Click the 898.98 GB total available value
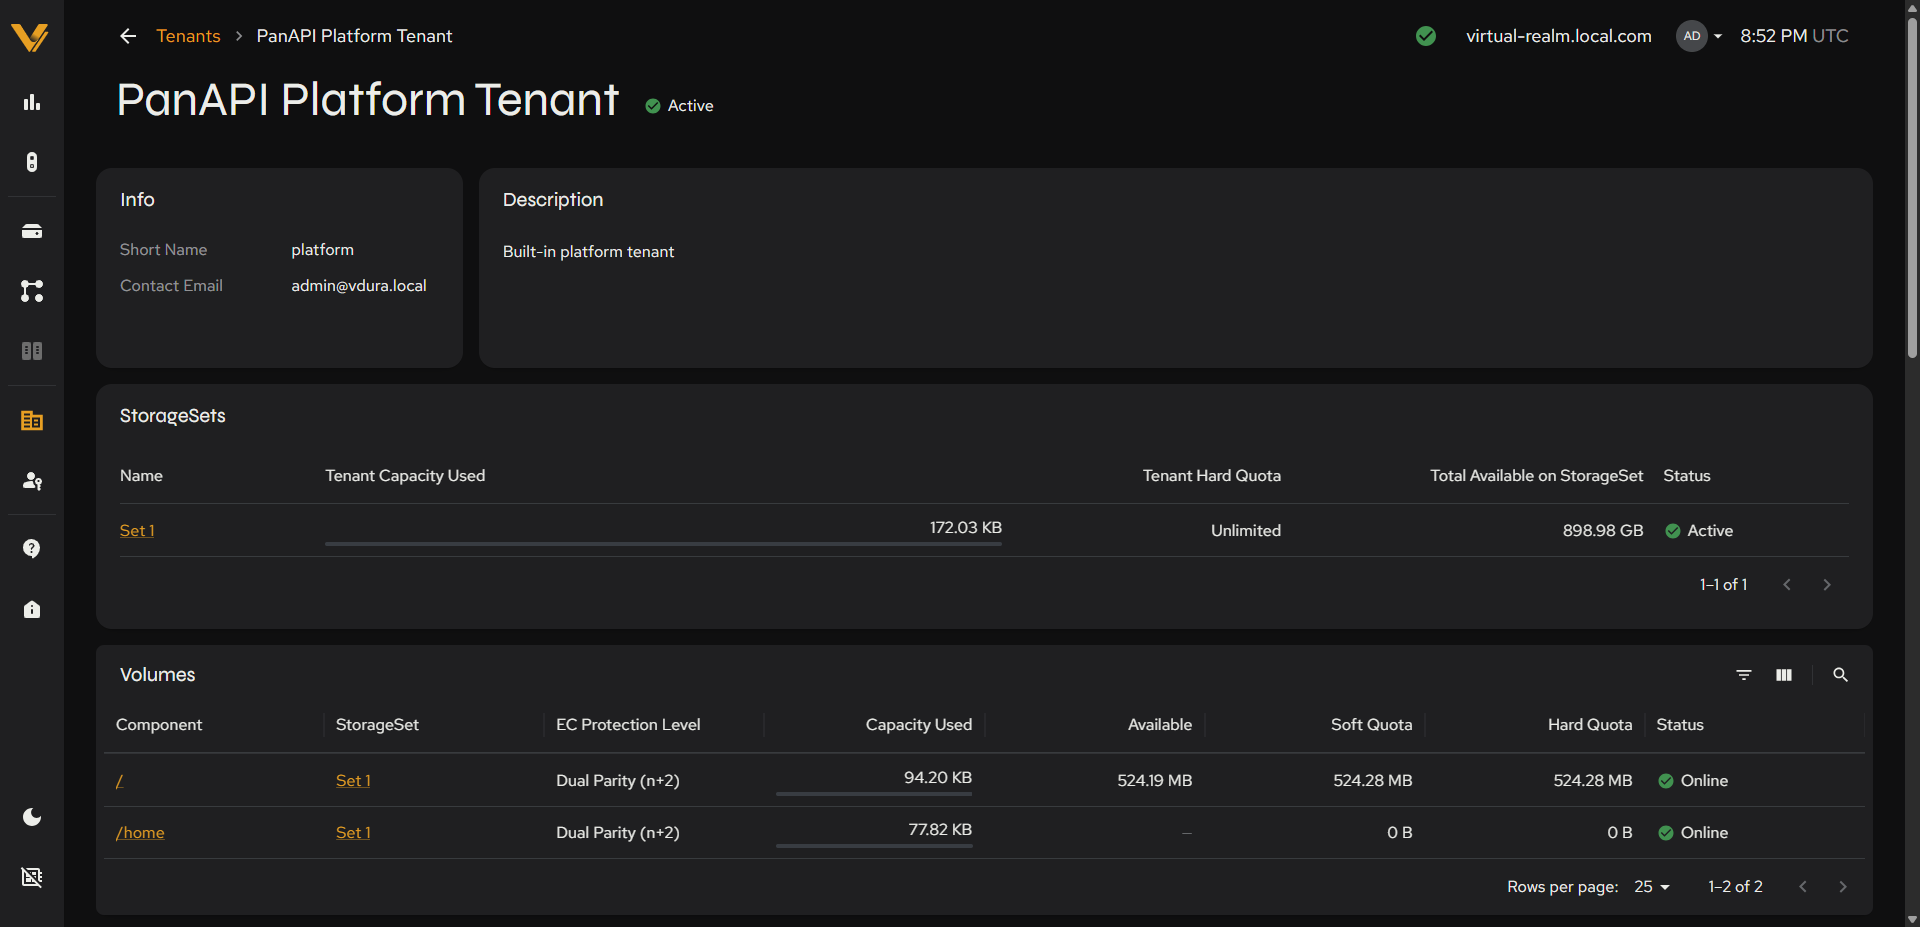The width and height of the screenshot is (1920, 927). point(1603,531)
